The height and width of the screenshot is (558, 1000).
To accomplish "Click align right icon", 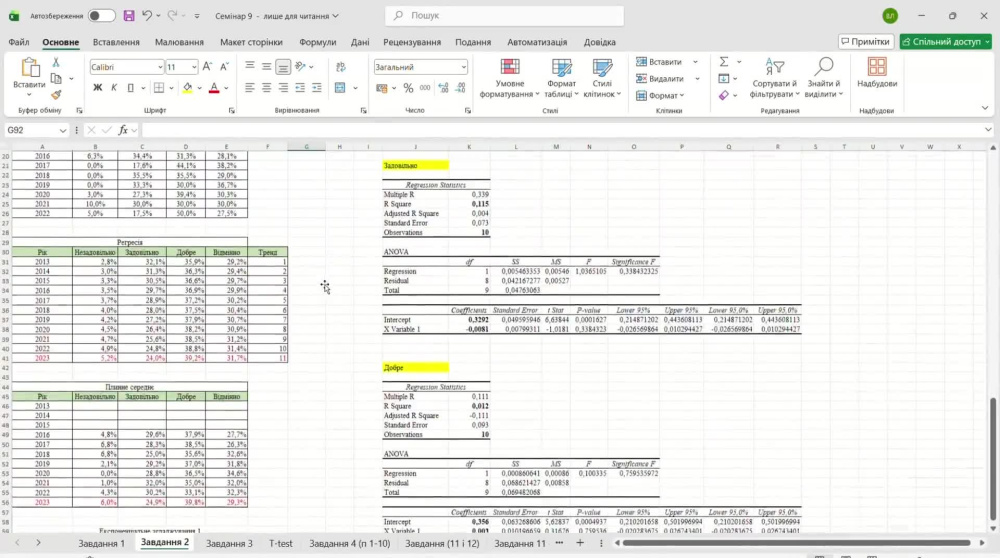I will coord(283,87).
